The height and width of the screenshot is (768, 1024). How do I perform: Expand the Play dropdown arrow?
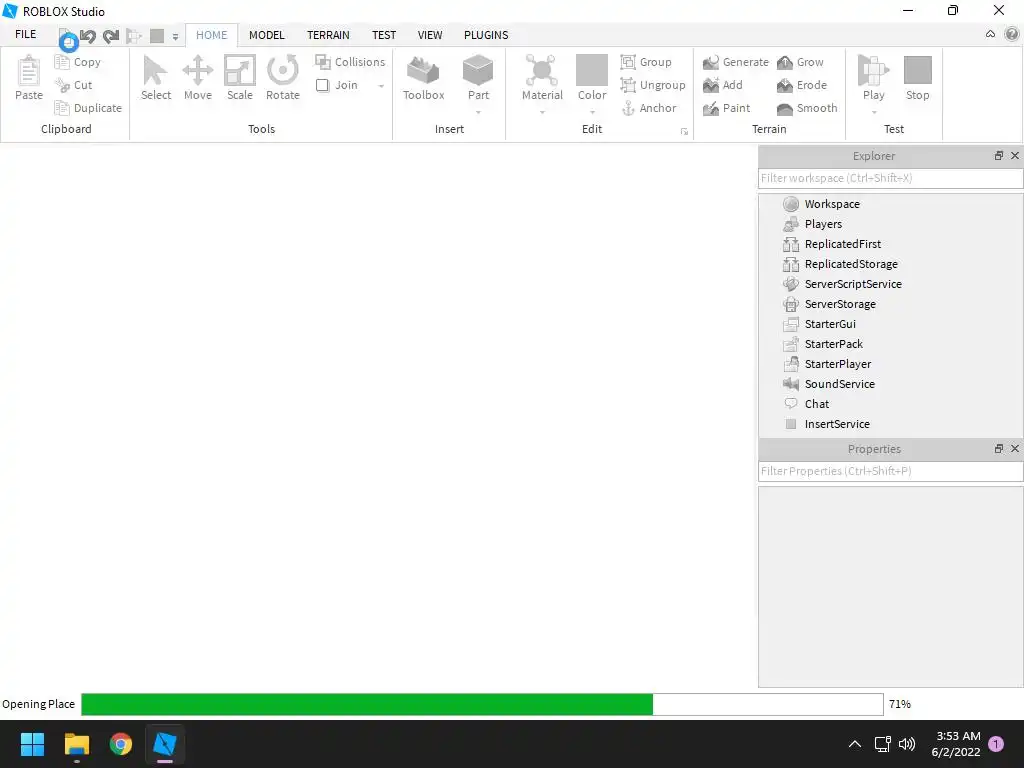pyautogui.click(x=873, y=112)
